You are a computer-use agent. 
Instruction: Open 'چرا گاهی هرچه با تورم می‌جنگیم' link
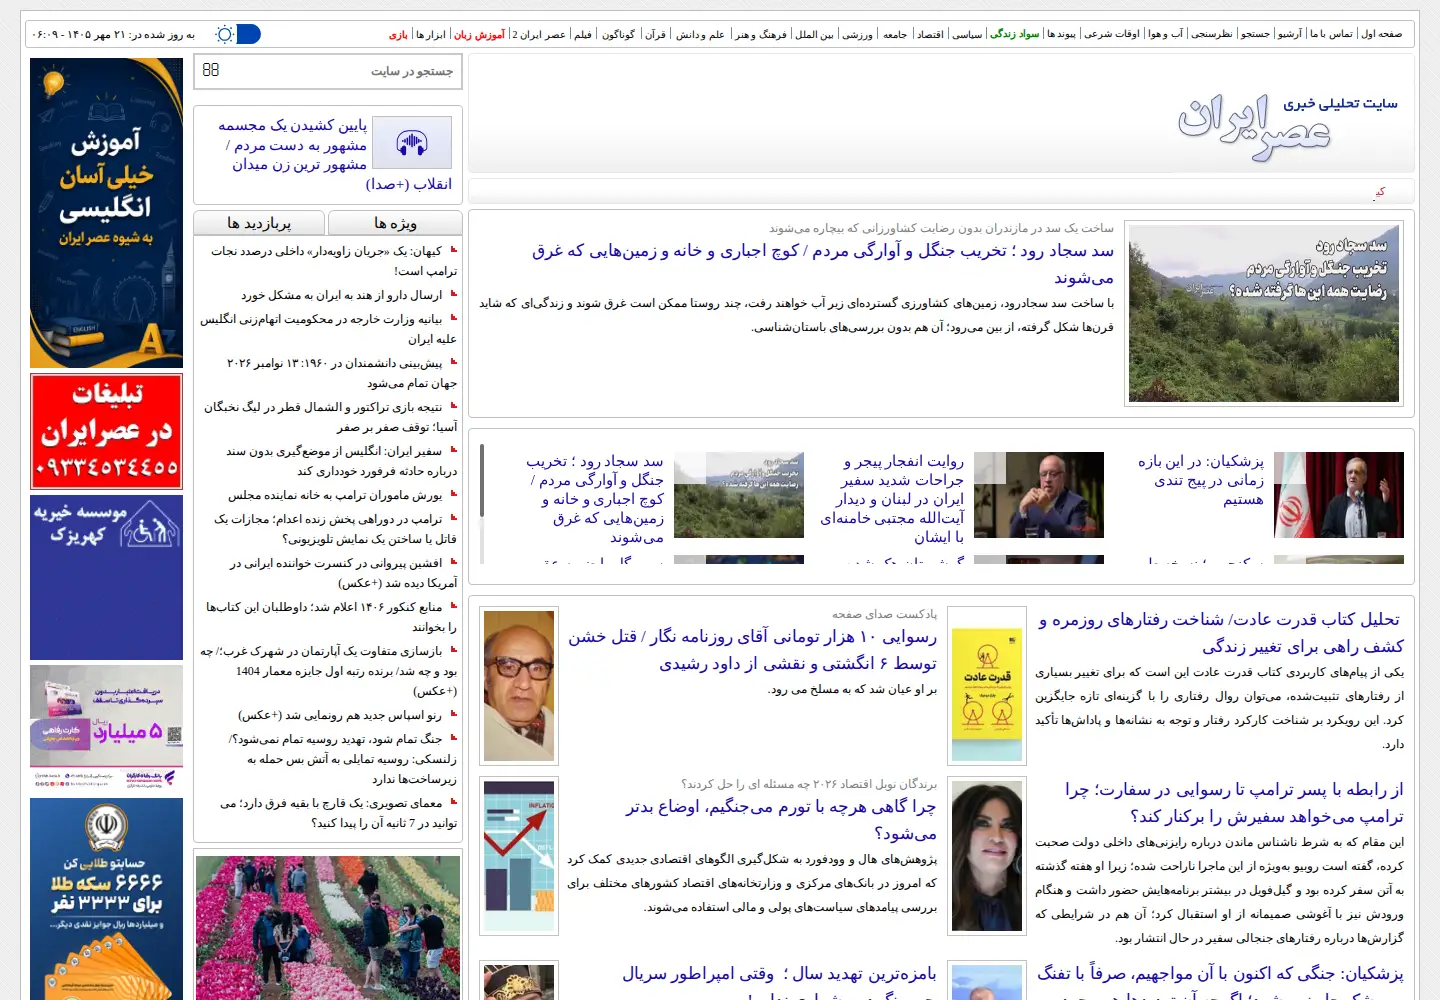781,819
